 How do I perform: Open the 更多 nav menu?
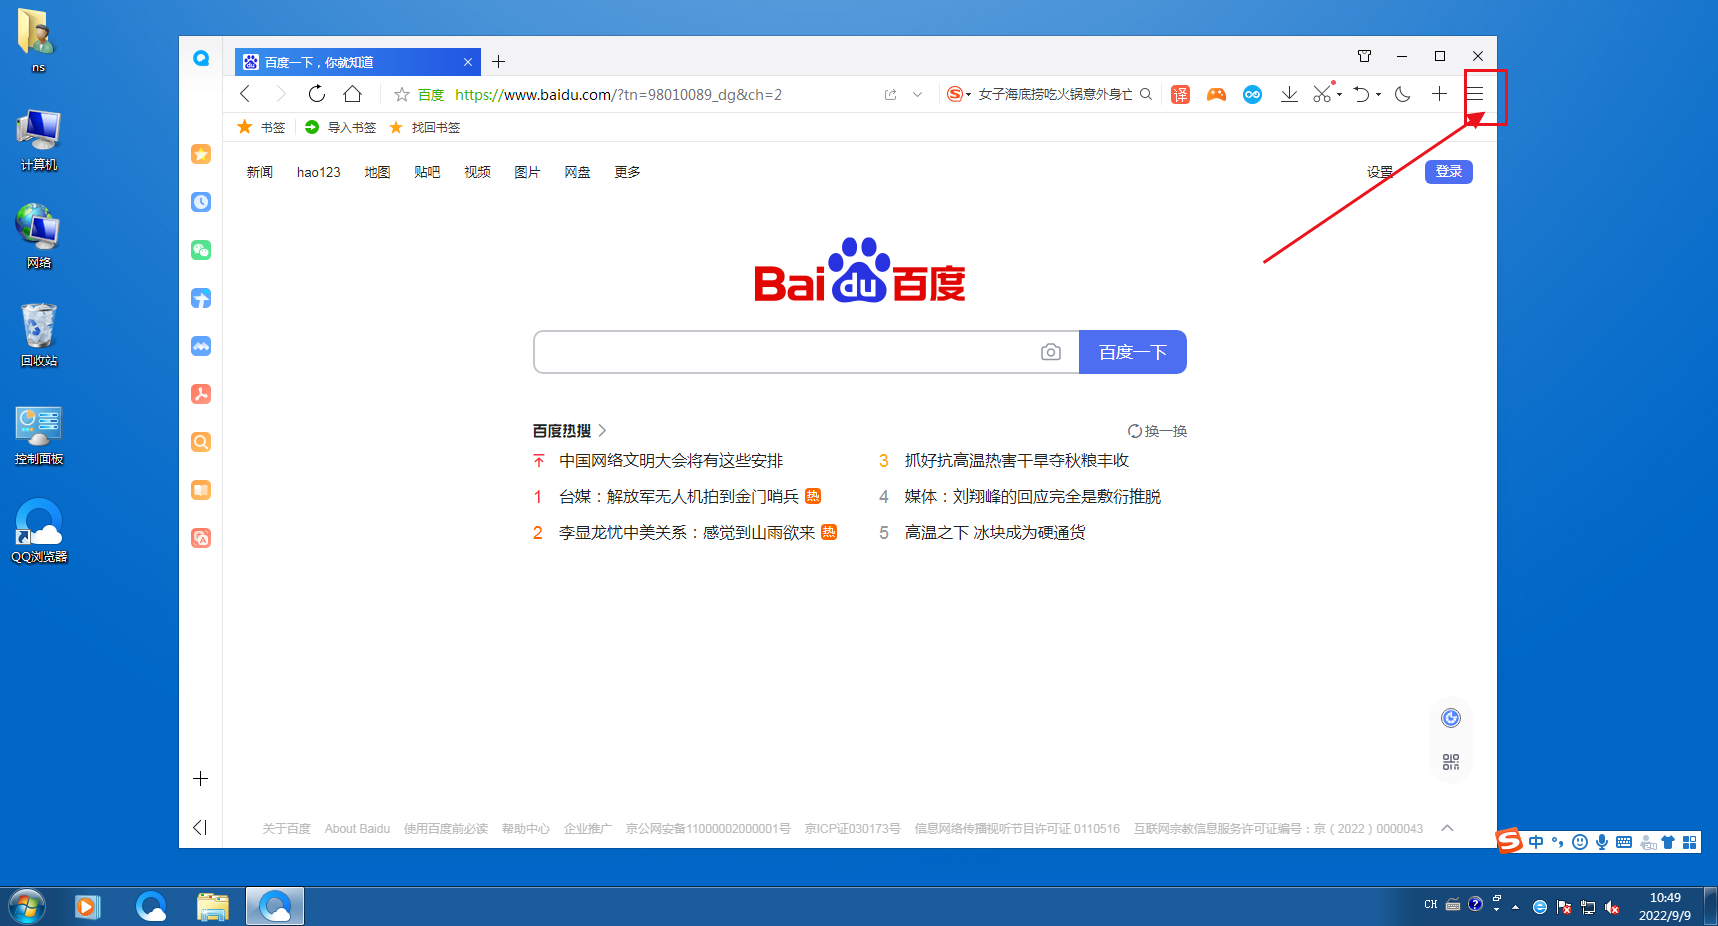pyautogui.click(x=627, y=172)
